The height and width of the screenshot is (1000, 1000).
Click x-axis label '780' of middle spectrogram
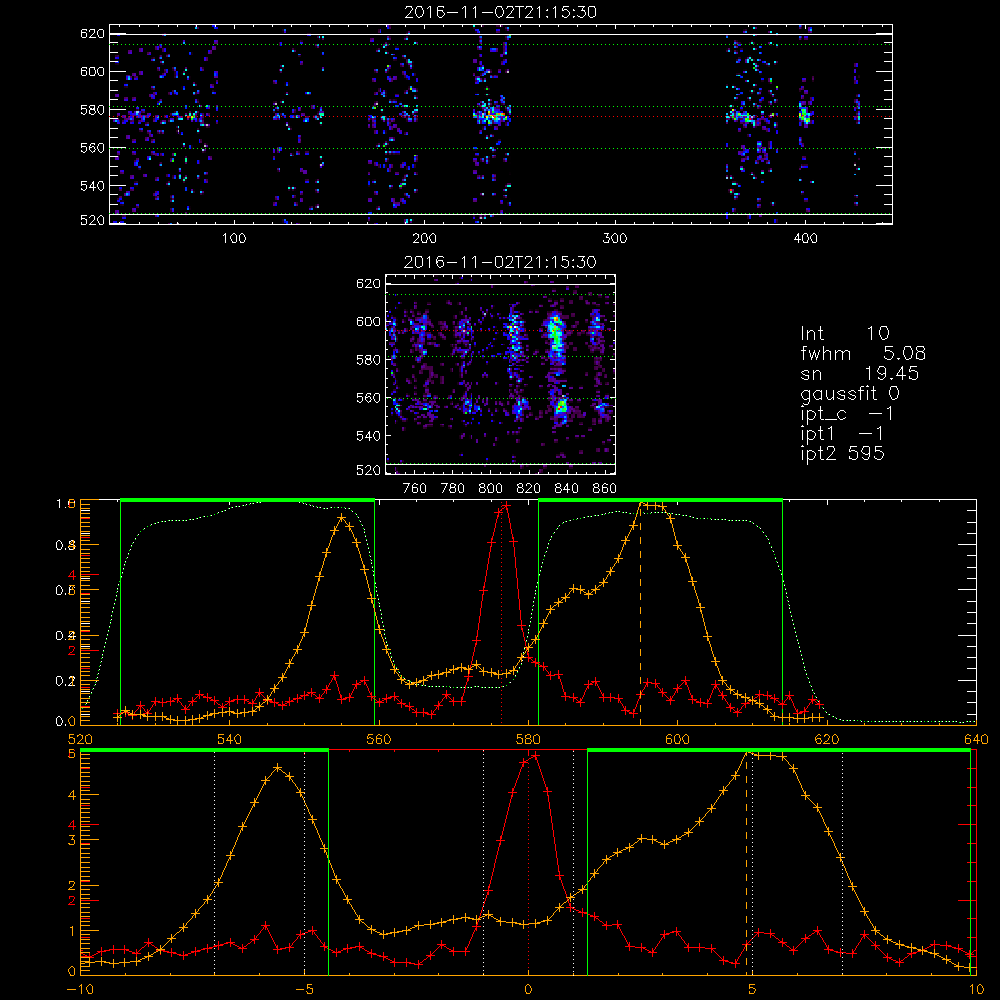453,489
